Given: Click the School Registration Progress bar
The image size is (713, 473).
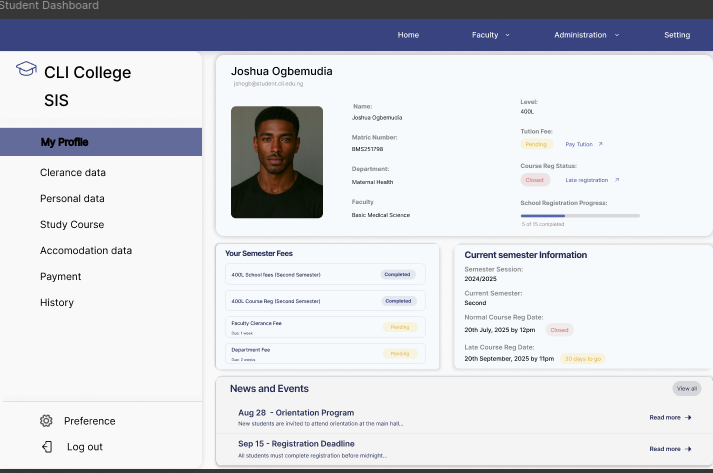Looking at the screenshot, I should pyautogui.click(x=580, y=215).
